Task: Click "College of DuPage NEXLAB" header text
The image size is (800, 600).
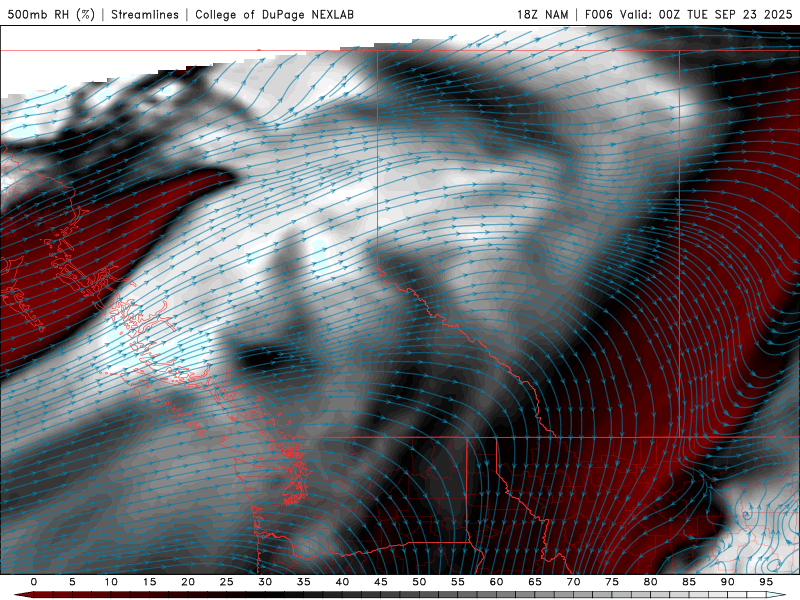Action: pyautogui.click(x=274, y=14)
